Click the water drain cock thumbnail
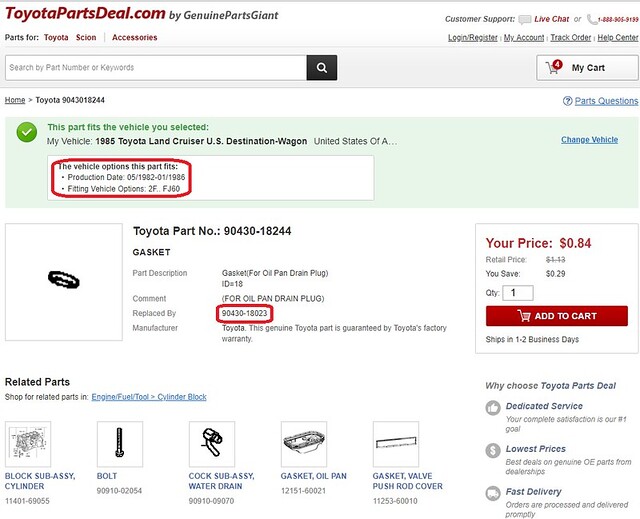This screenshot has height=519, width=640. 212,444
